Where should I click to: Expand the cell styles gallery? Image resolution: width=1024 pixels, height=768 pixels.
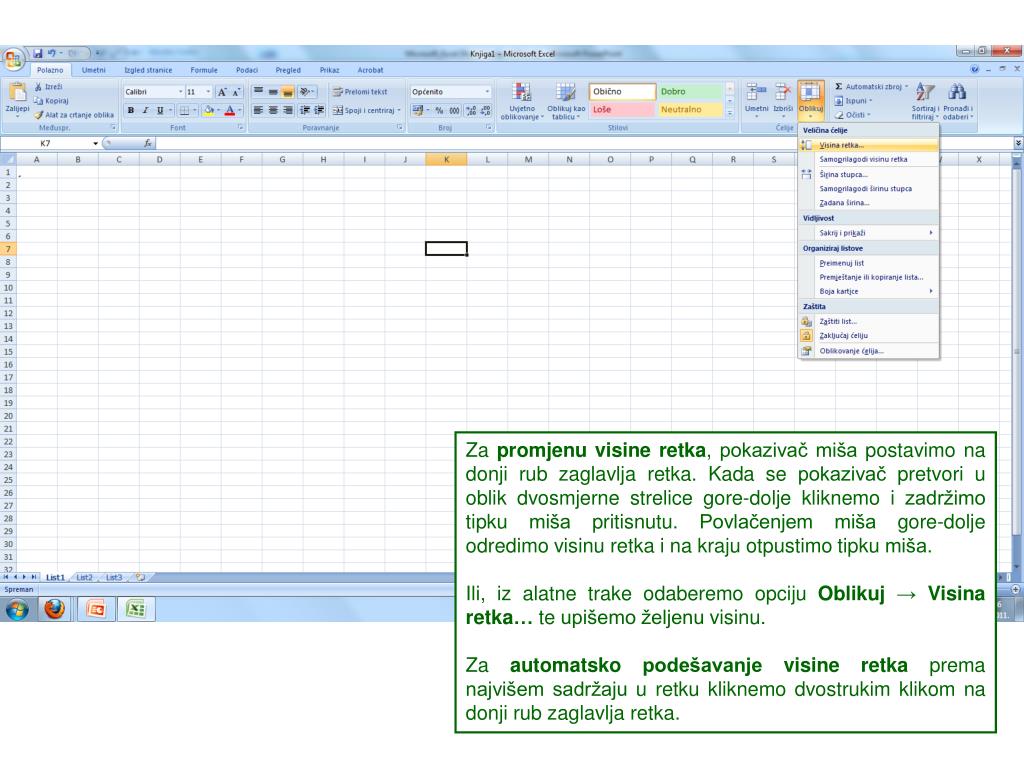[730, 113]
